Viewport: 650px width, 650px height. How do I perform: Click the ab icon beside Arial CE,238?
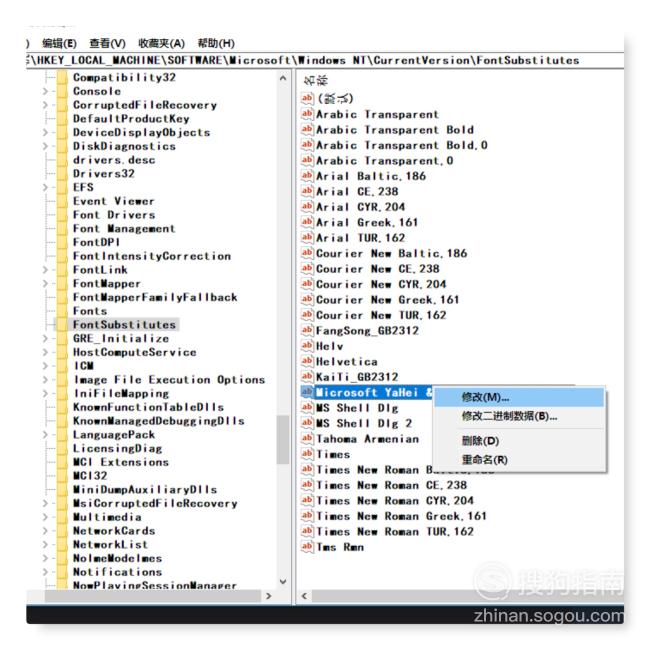307,191
